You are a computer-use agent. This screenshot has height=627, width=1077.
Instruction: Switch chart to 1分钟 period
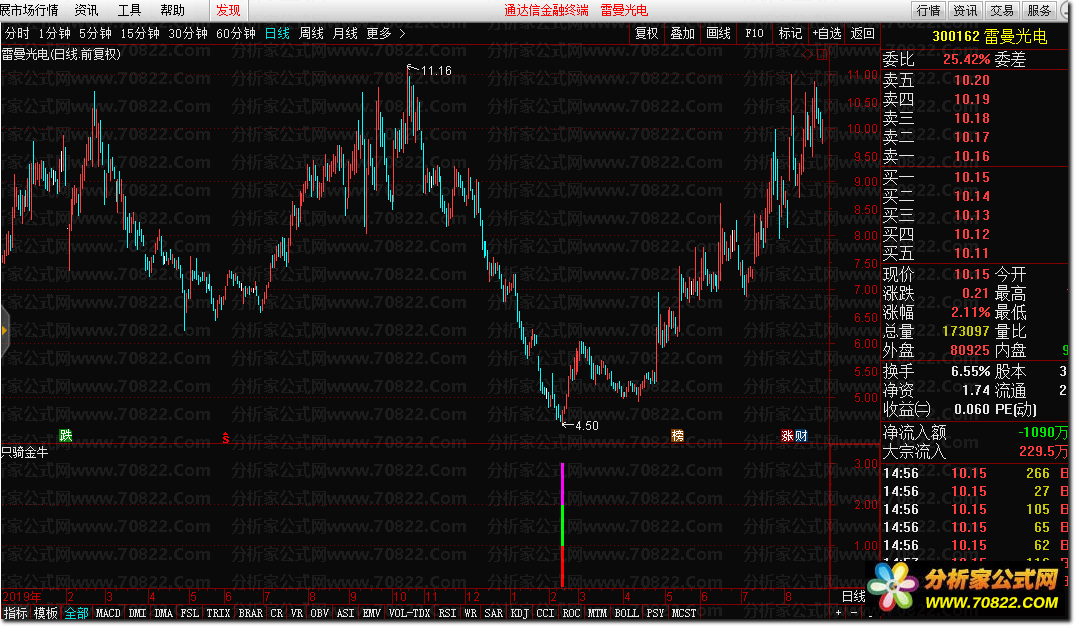click(54, 33)
